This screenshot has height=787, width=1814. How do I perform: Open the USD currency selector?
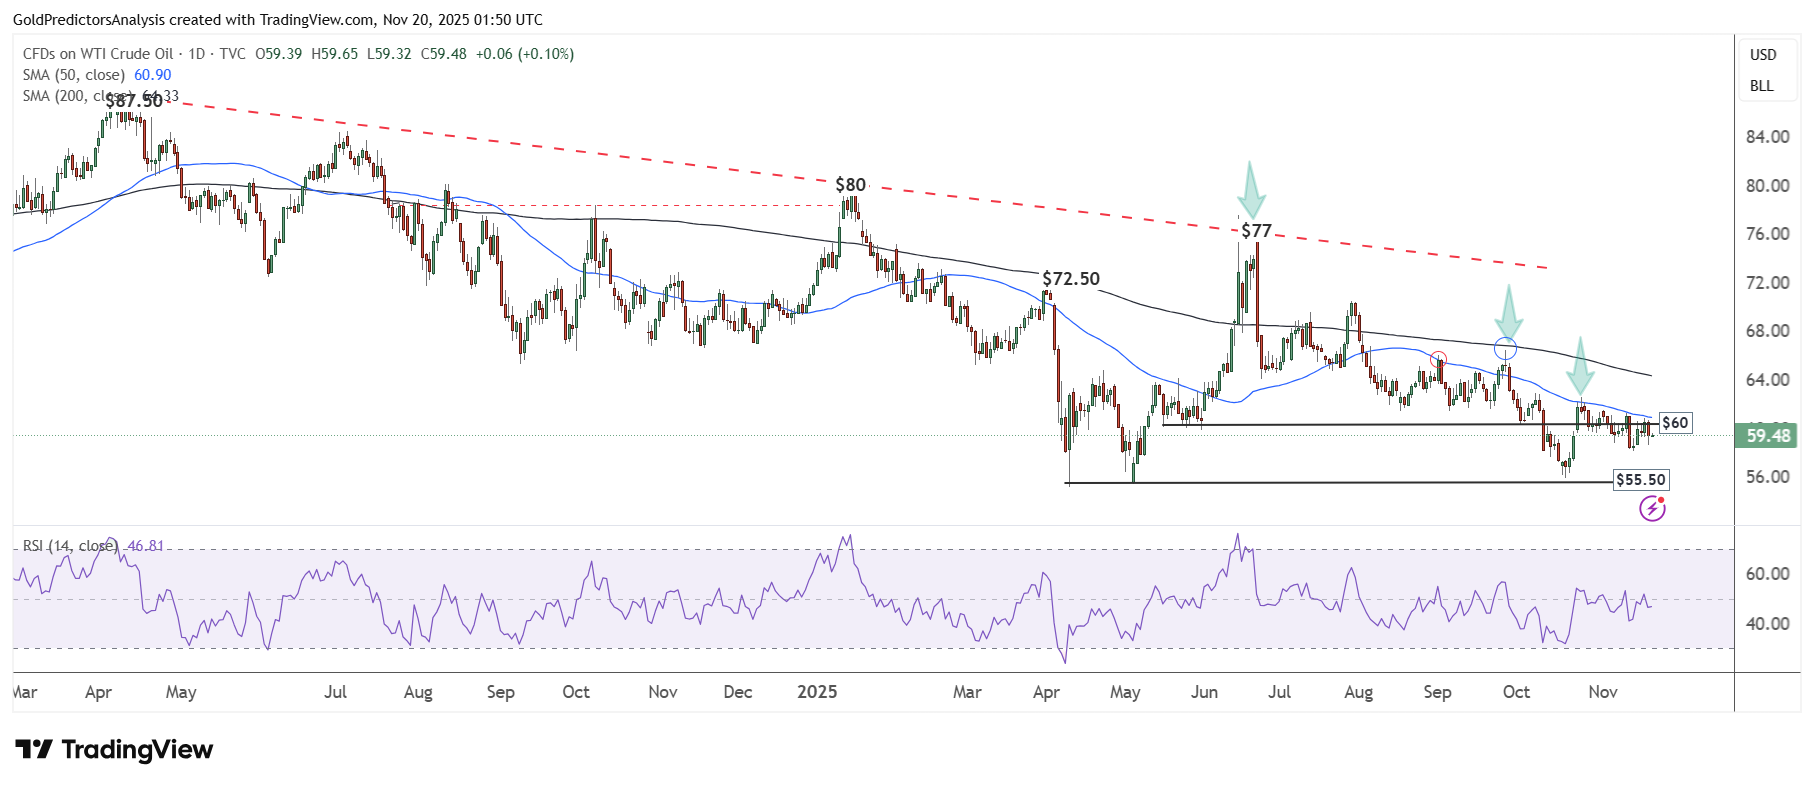point(1763,55)
